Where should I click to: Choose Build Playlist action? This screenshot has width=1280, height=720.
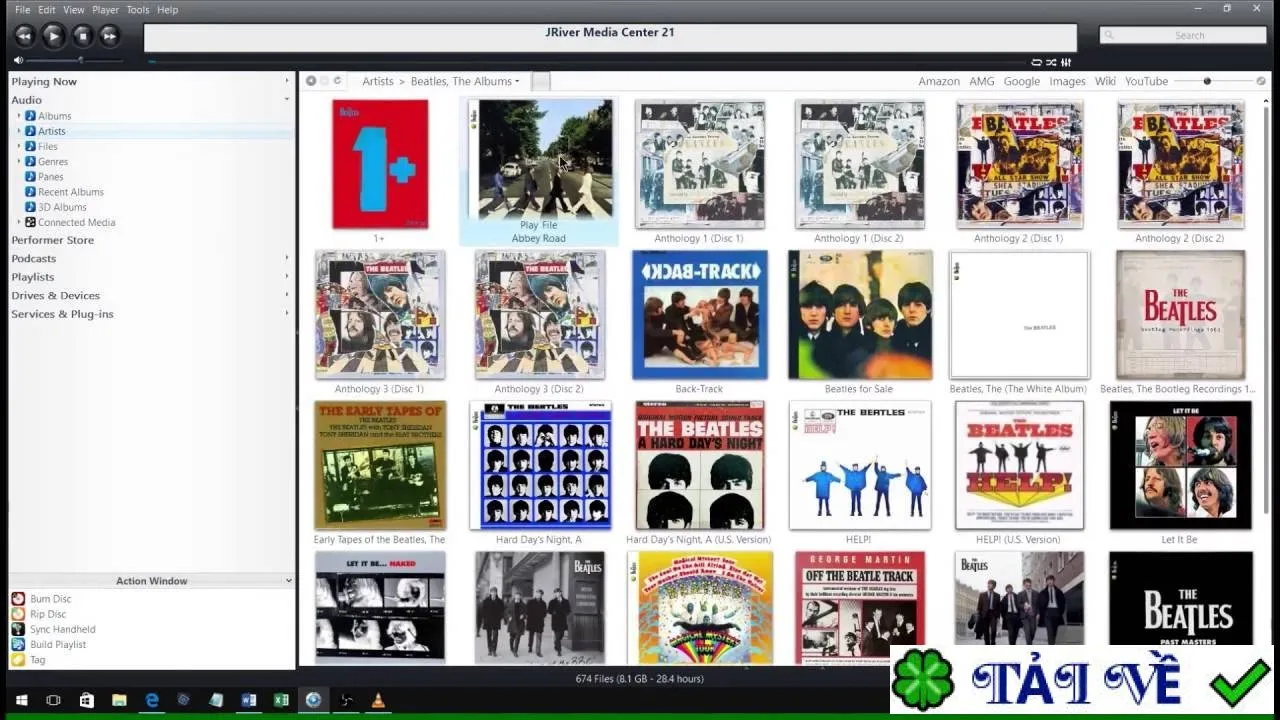(x=58, y=644)
